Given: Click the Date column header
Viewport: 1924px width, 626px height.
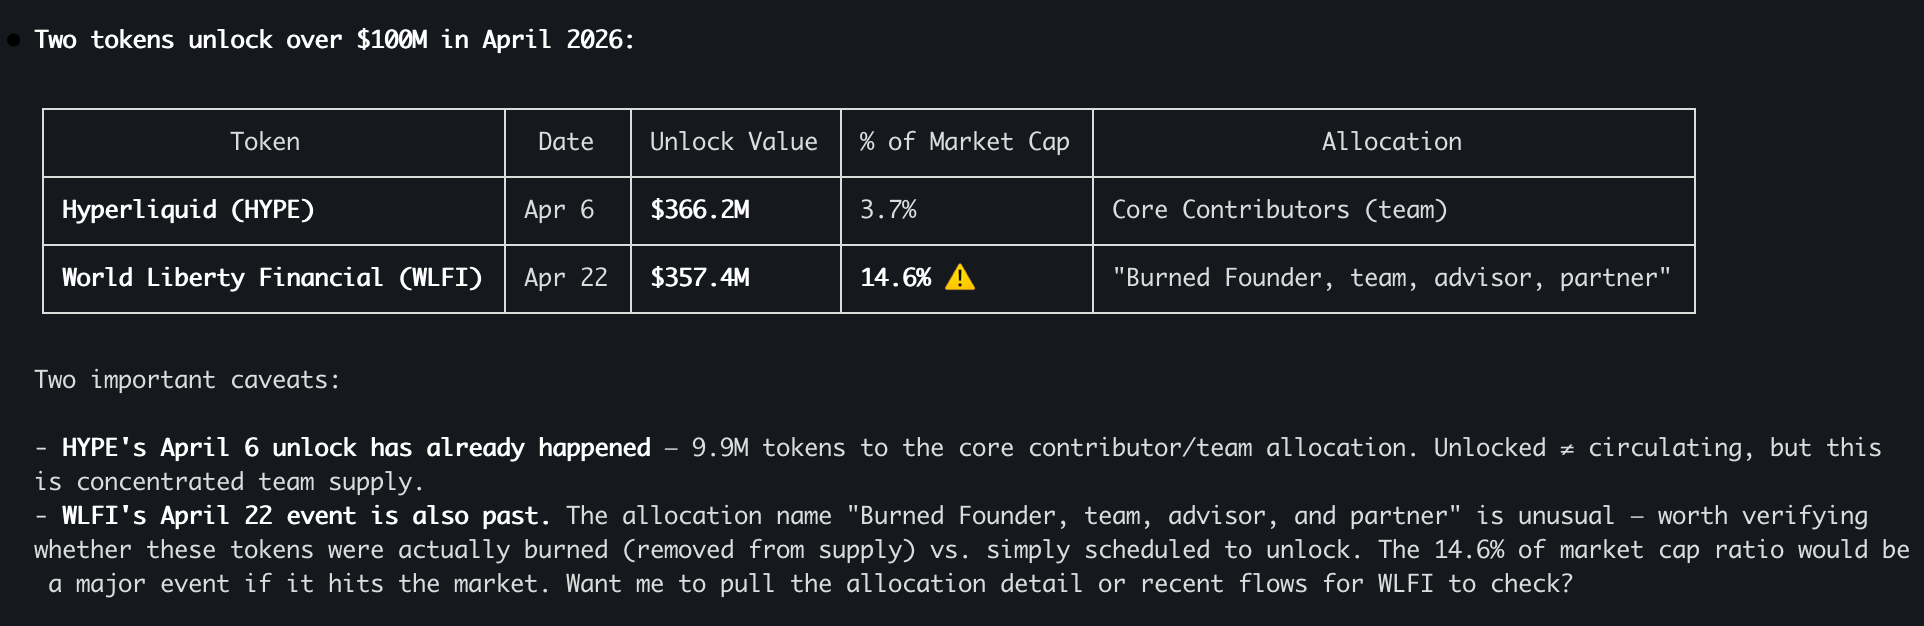Looking at the screenshot, I should [x=566, y=142].
